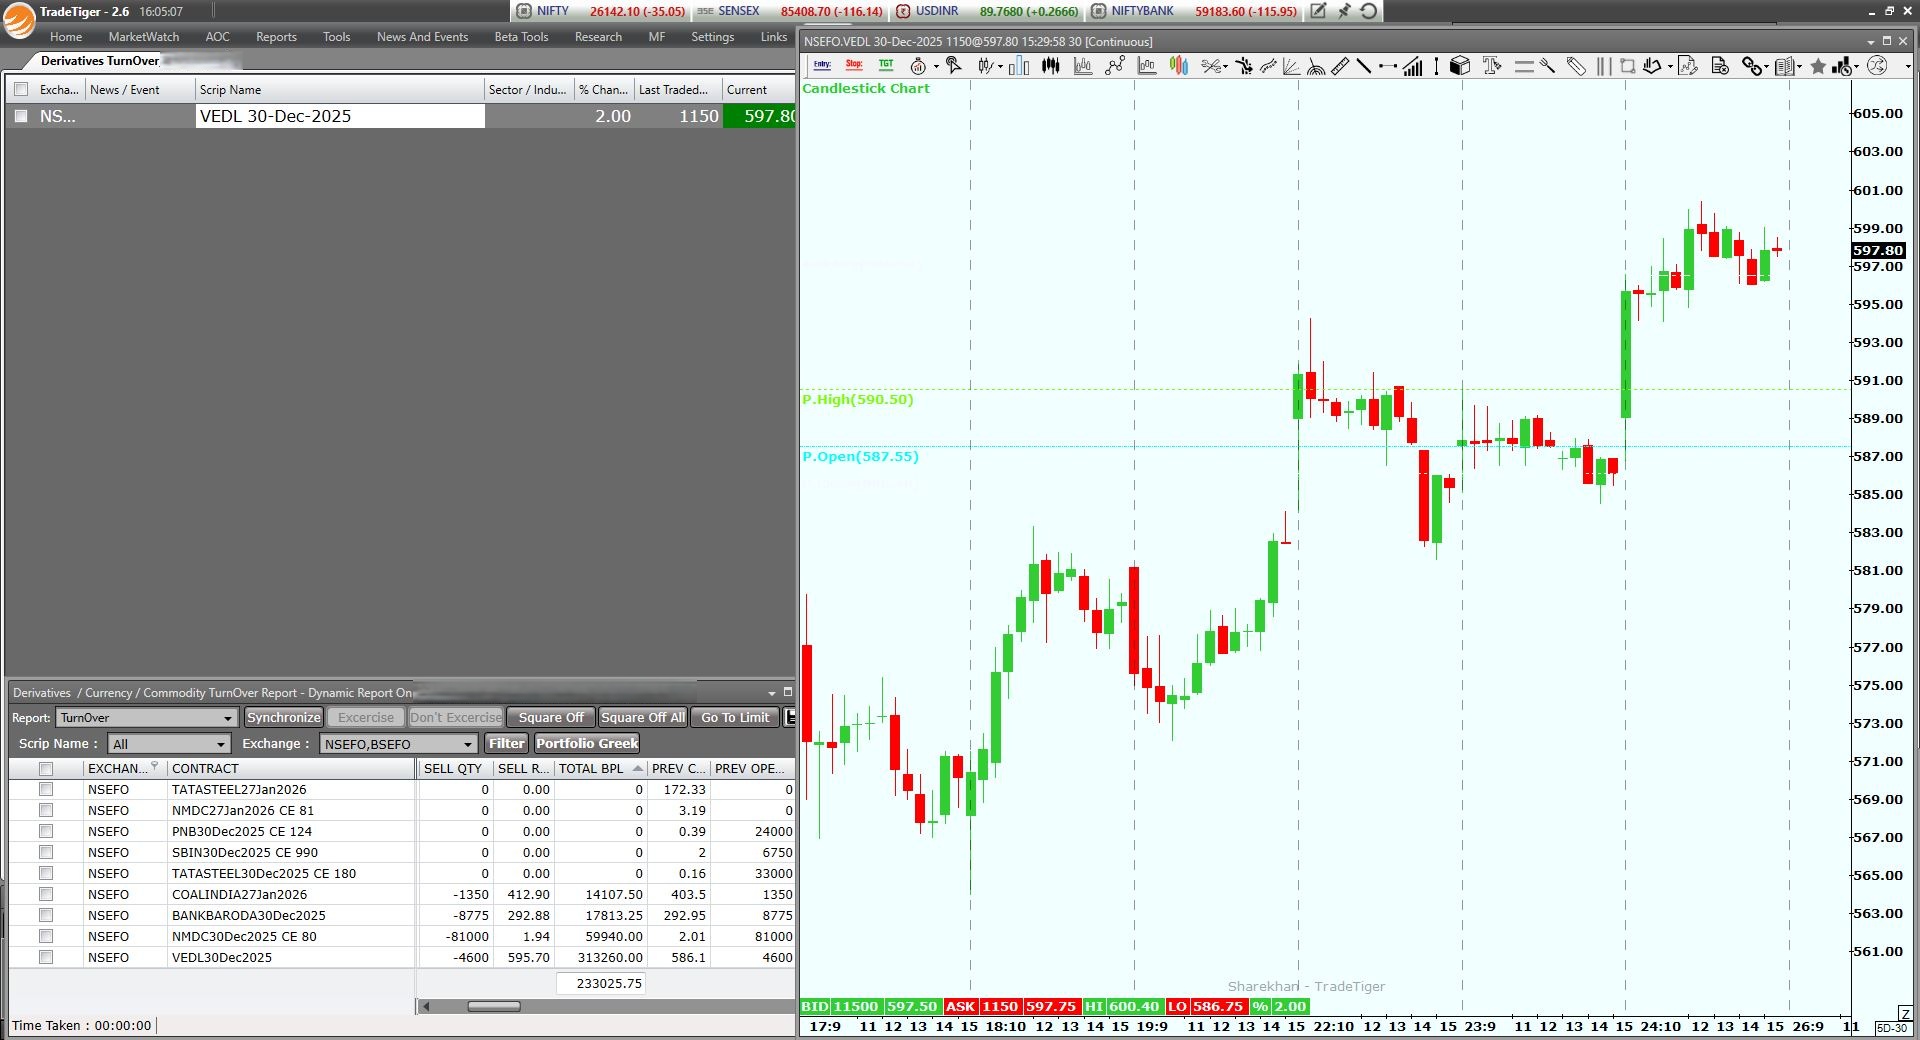This screenshot has height=1040, width=1920.
Task: Select the text annotation tool in chart toolbar
Action: click(x=1492, y=66)
